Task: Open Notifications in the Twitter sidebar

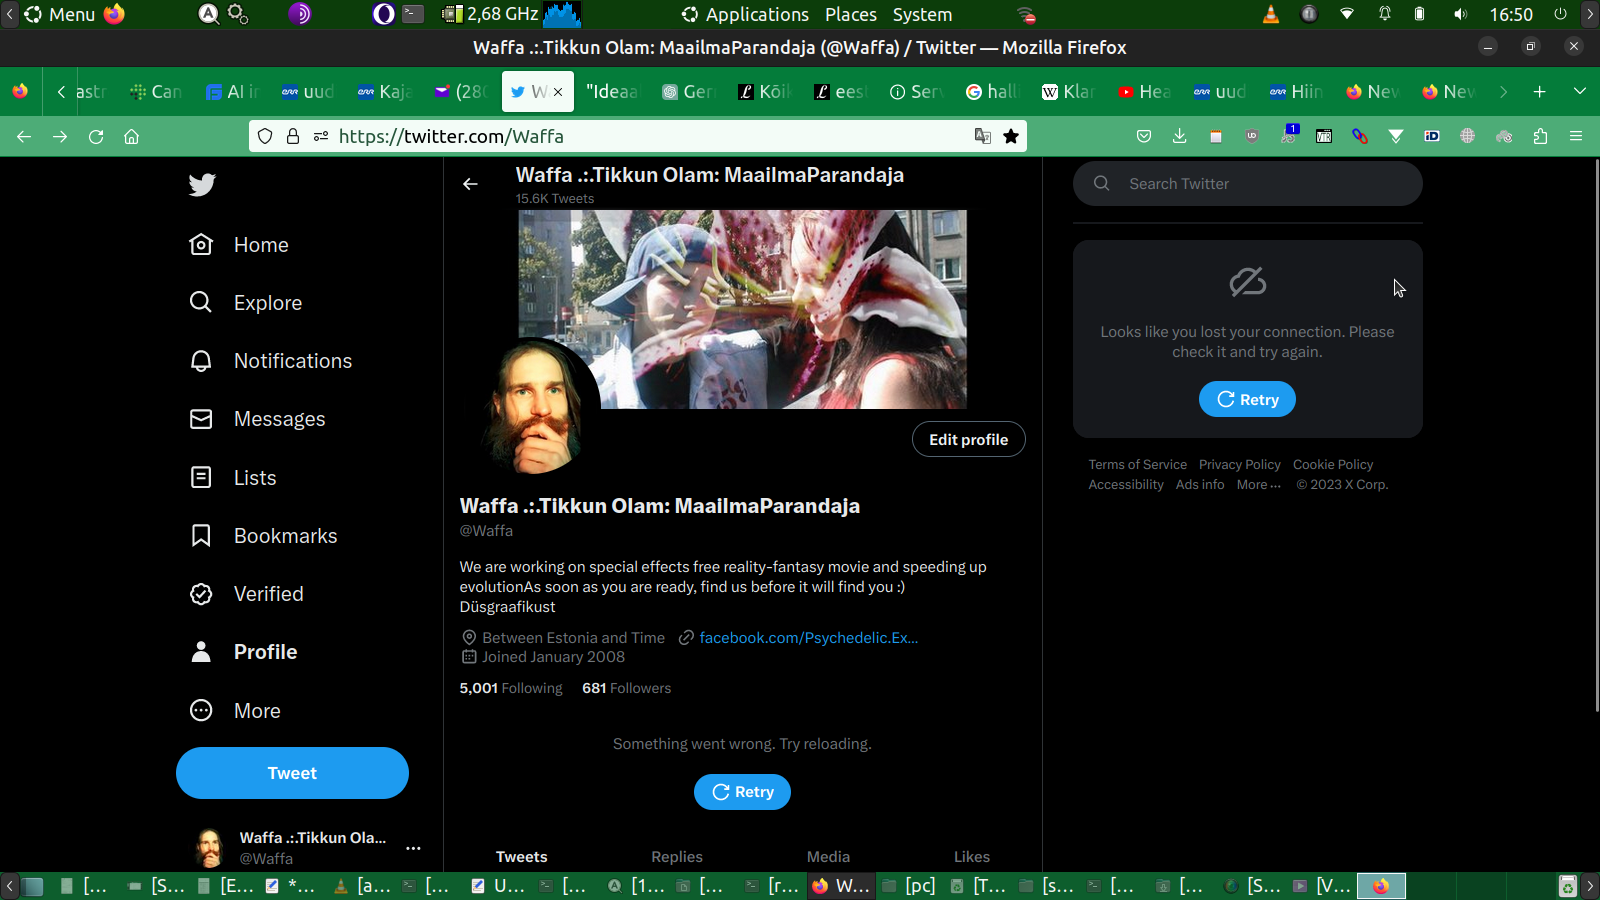Action: click(x=271, y=361)
